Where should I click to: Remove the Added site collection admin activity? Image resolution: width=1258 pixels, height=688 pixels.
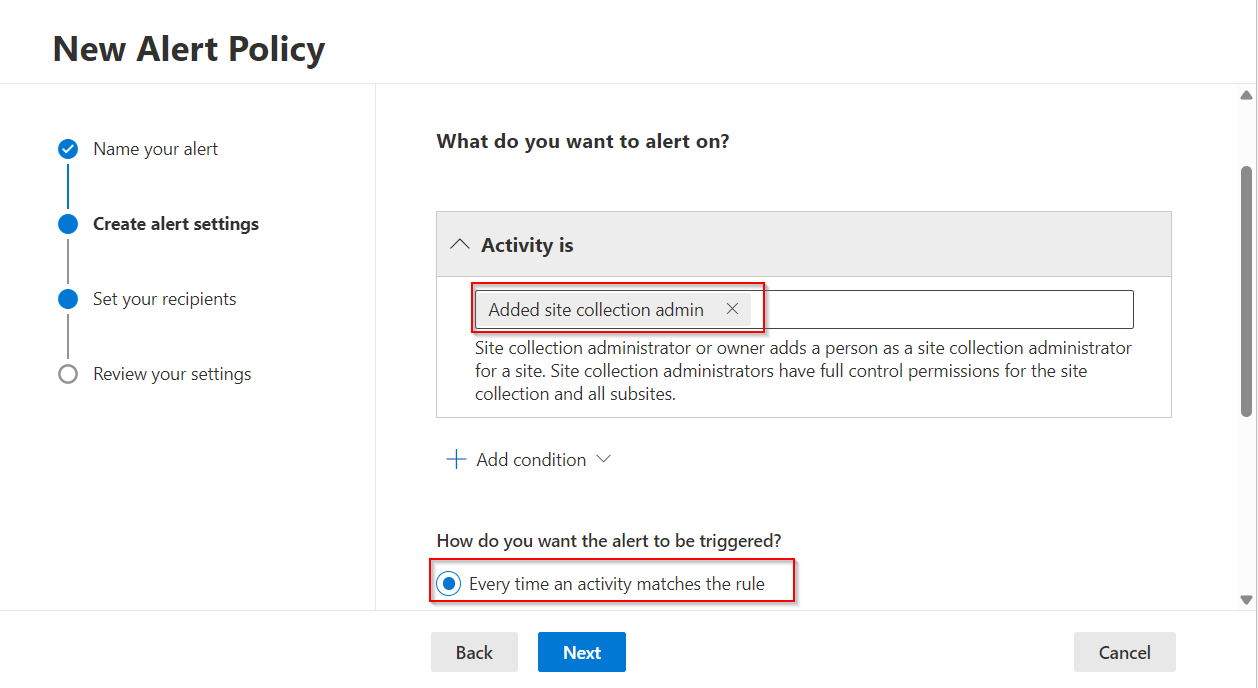coord(733,309)
